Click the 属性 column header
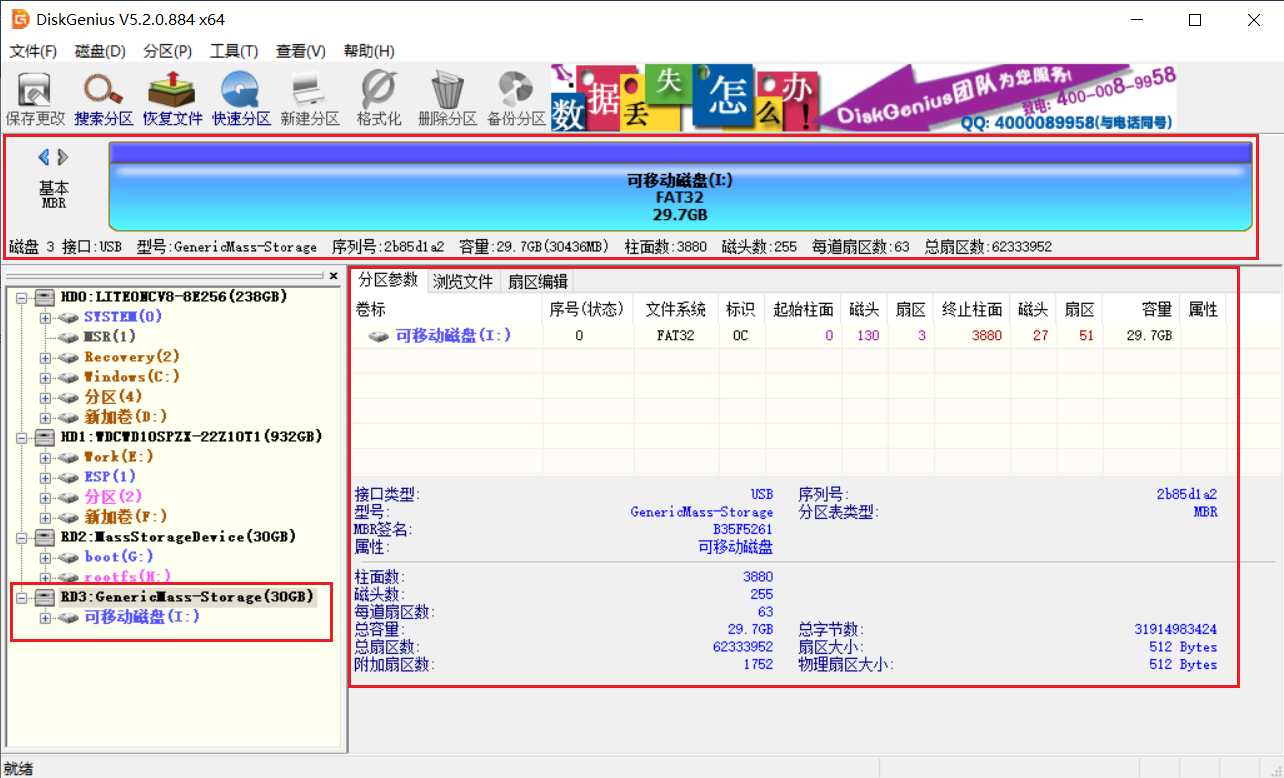This screenshot has height=778, width=1284. [1203, 310]
